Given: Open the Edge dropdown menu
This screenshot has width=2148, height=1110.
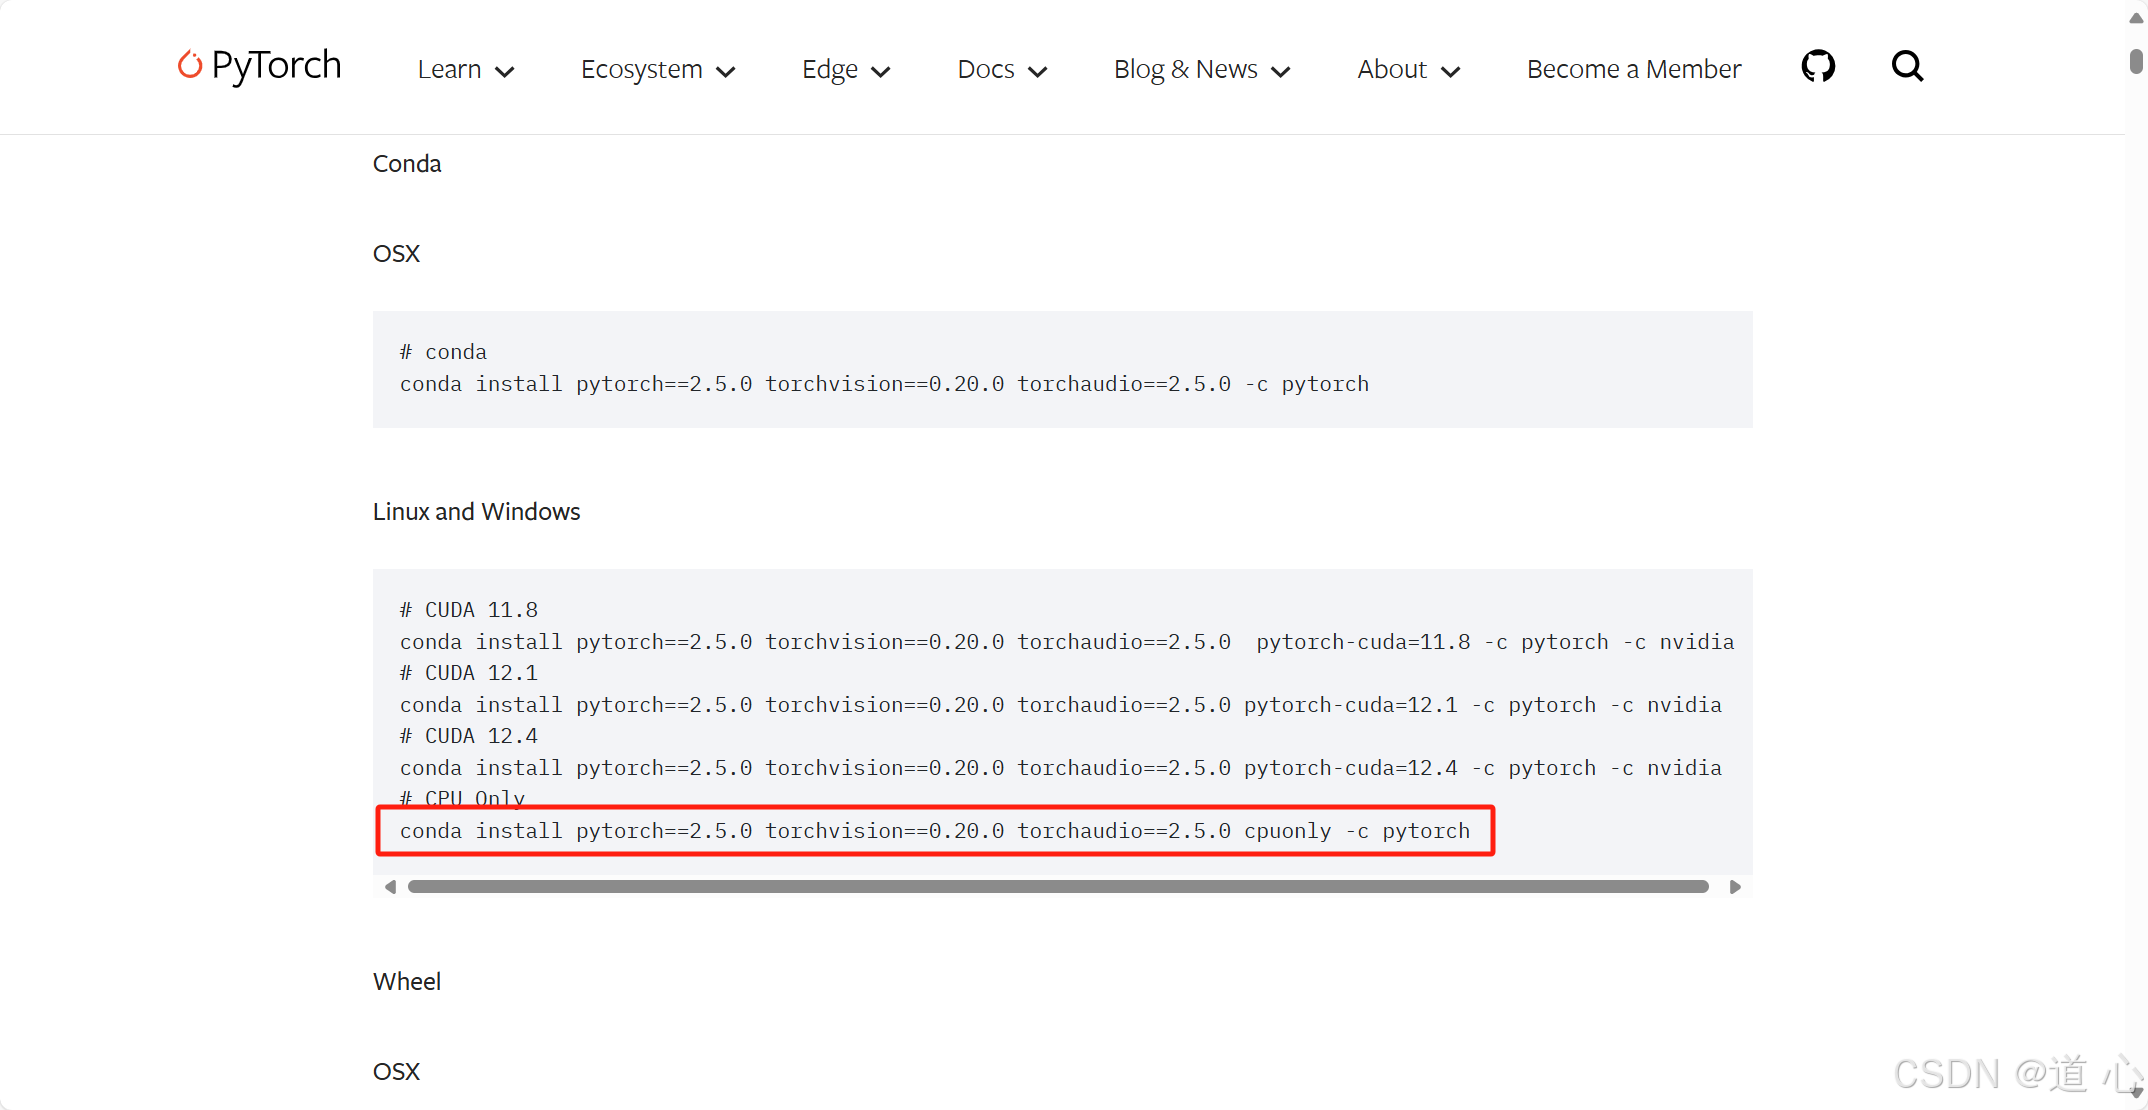Looking at the screenshot, I should (845, 70).
